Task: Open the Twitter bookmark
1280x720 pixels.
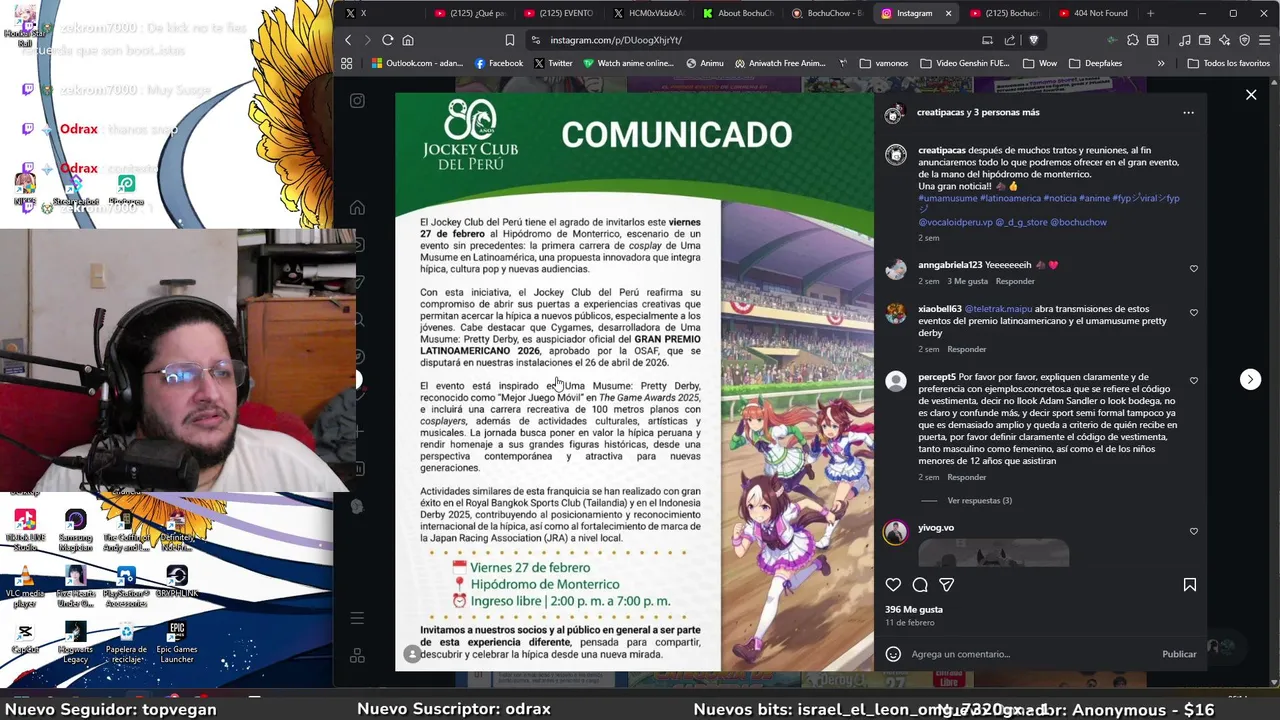Action: point(553,63)
